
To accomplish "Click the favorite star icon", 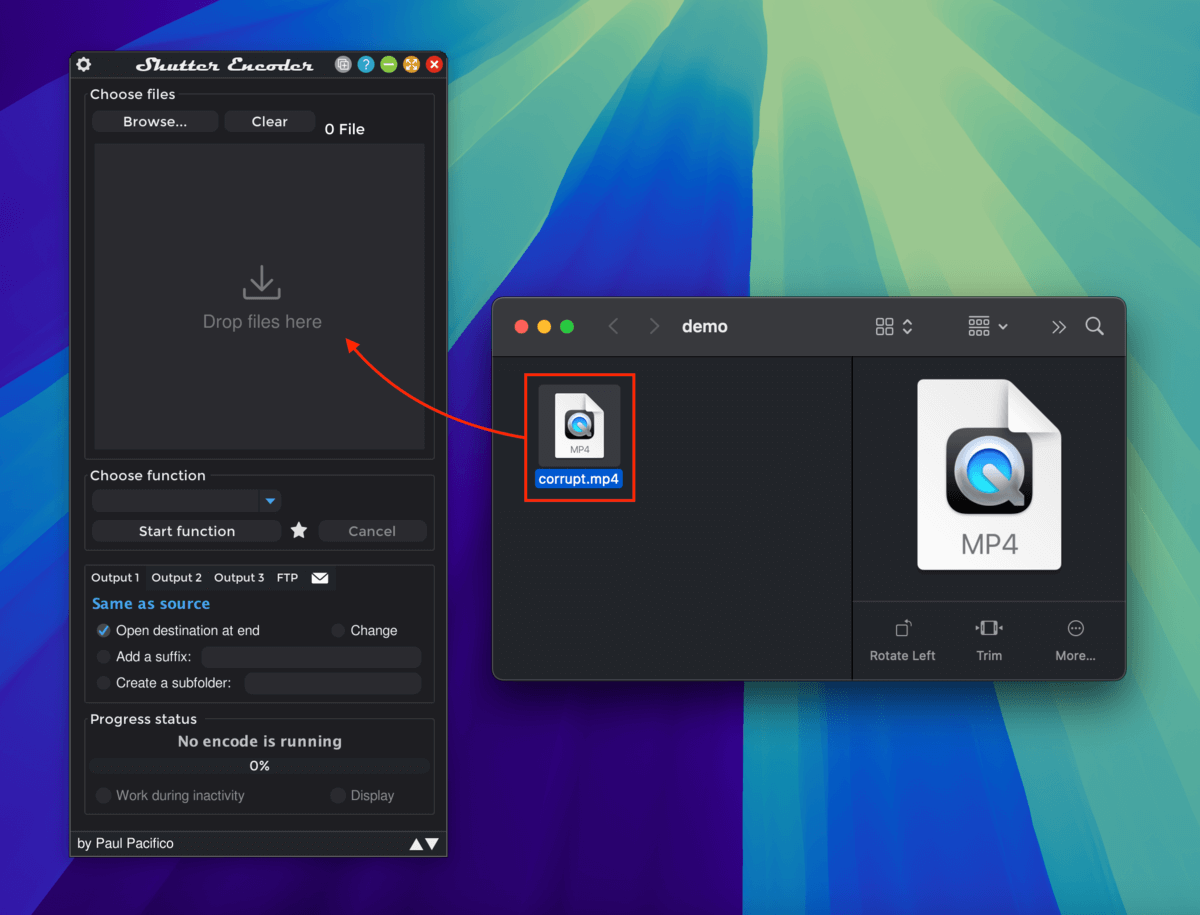I will tap(299, 530).
